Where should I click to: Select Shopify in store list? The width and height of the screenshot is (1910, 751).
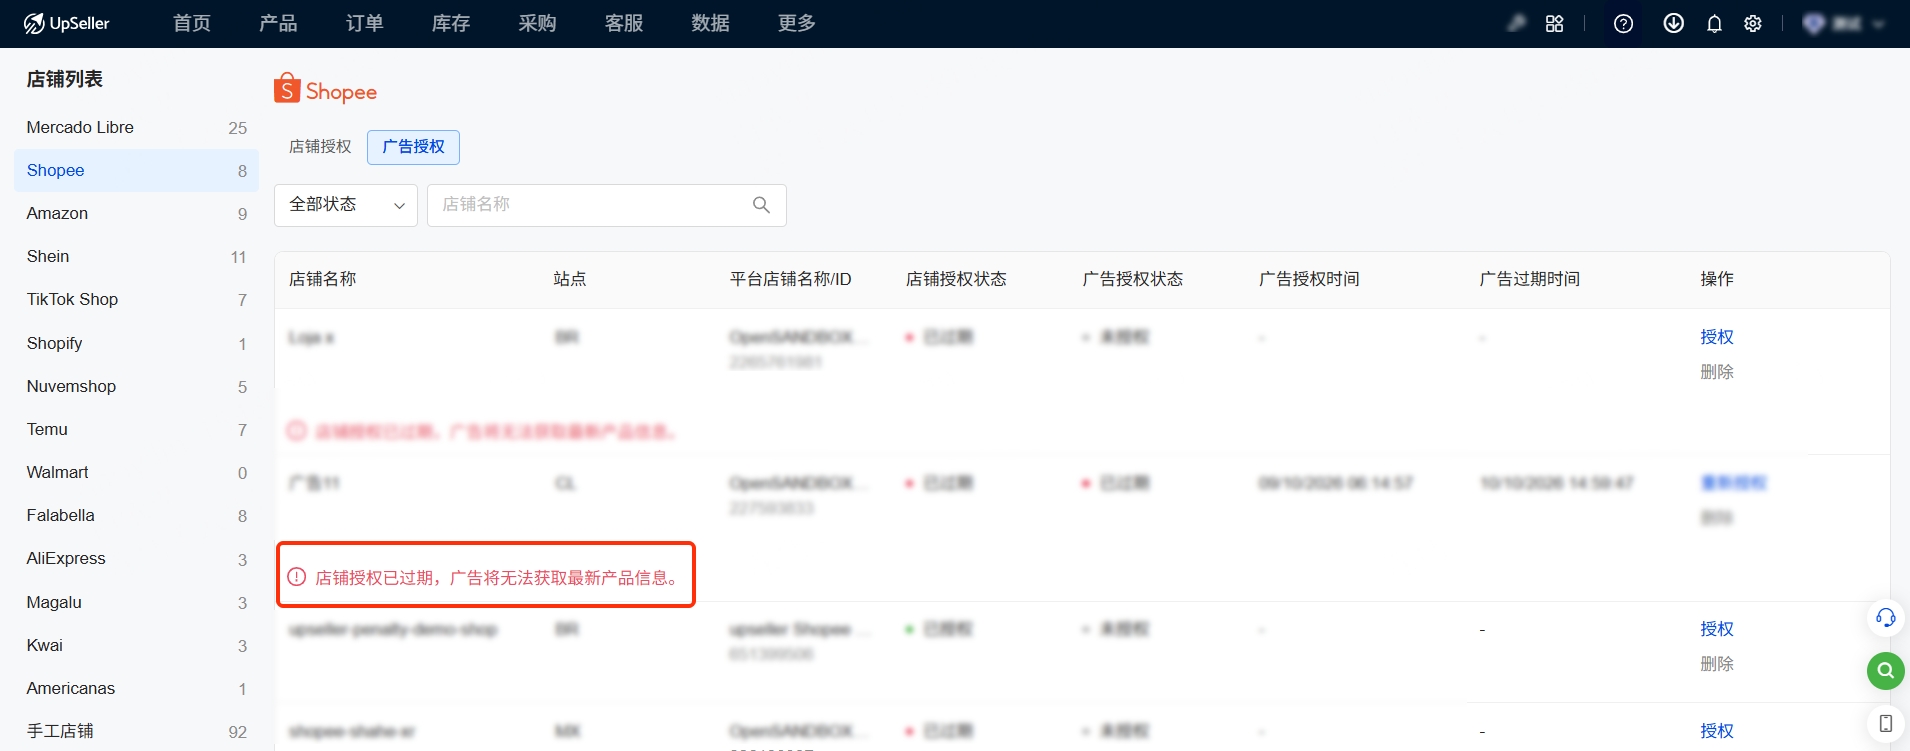(x=137, y=344)
